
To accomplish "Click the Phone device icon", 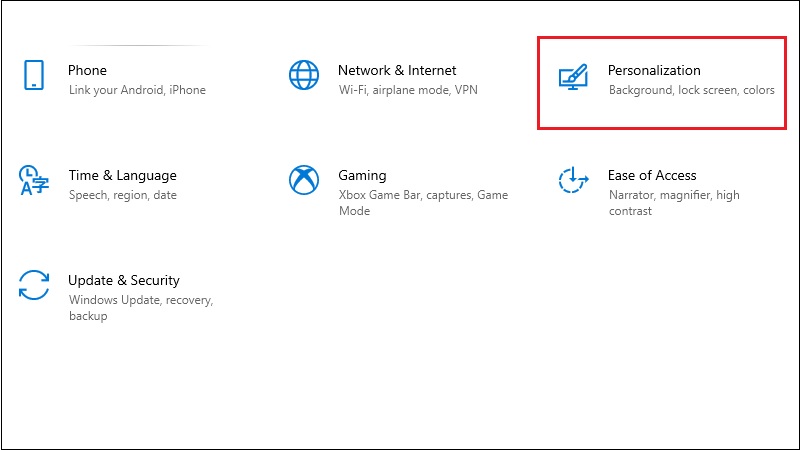I will [34, 75].
